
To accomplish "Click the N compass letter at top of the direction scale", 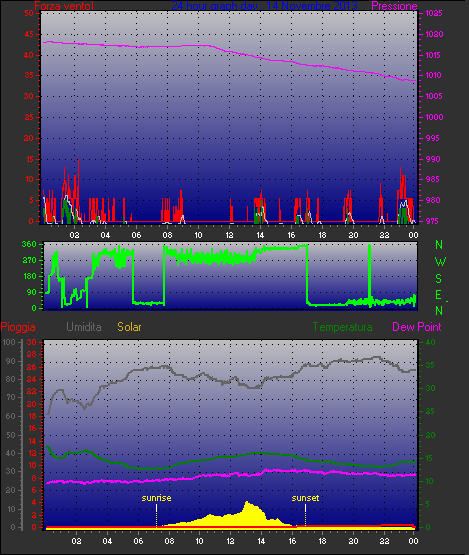I will pyautogui.click(x=439, y=245).
